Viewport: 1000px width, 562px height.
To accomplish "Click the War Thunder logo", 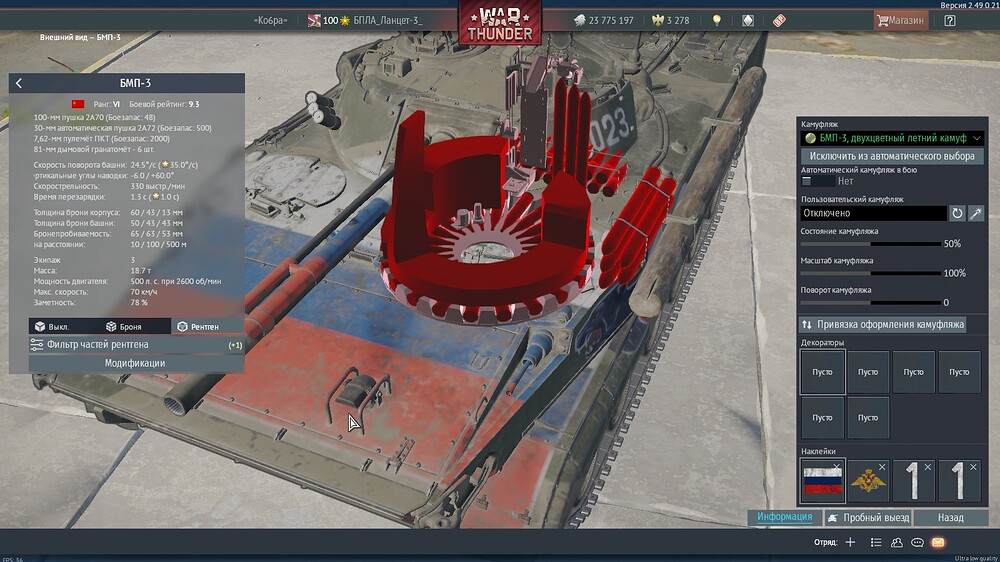I will coord(500,24).
